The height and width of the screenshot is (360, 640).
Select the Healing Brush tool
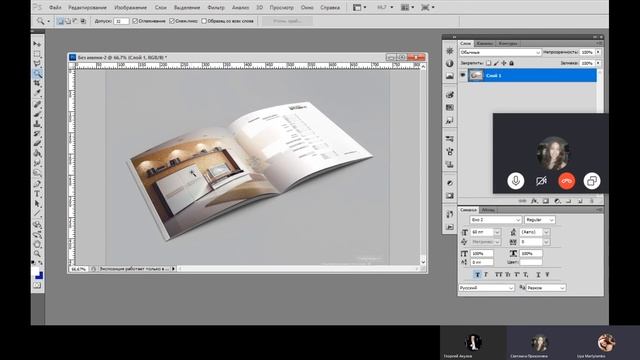[37, 104]
